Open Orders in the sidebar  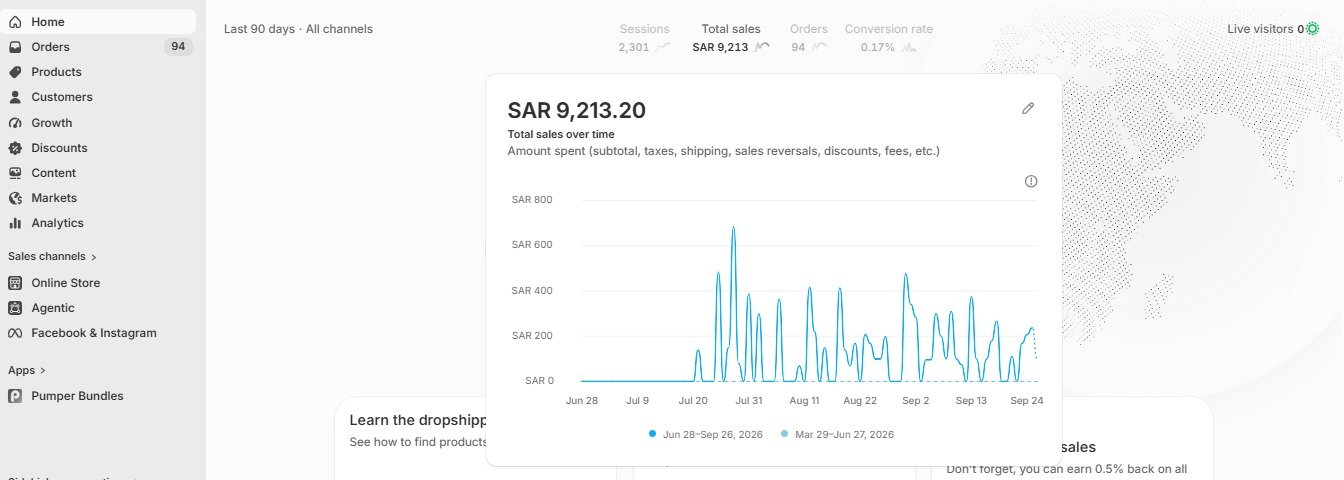click(x=98, y=47)
